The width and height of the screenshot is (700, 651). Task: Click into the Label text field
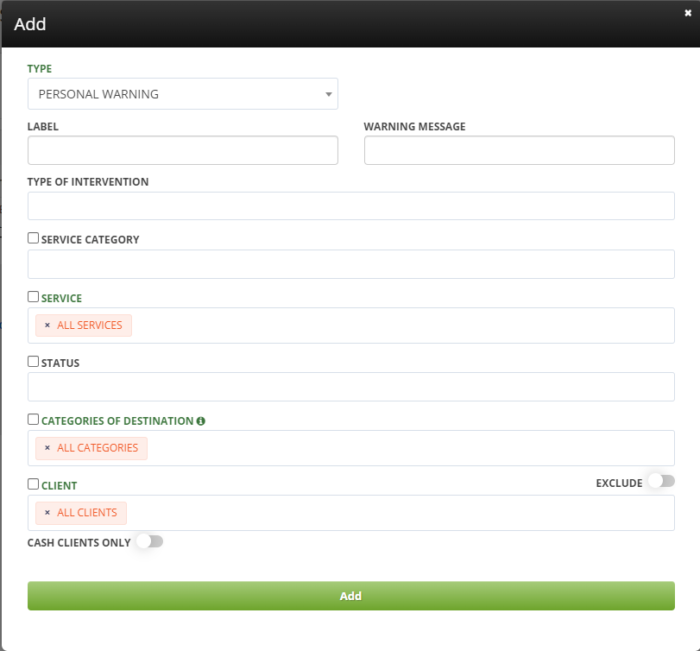[182, 151]
